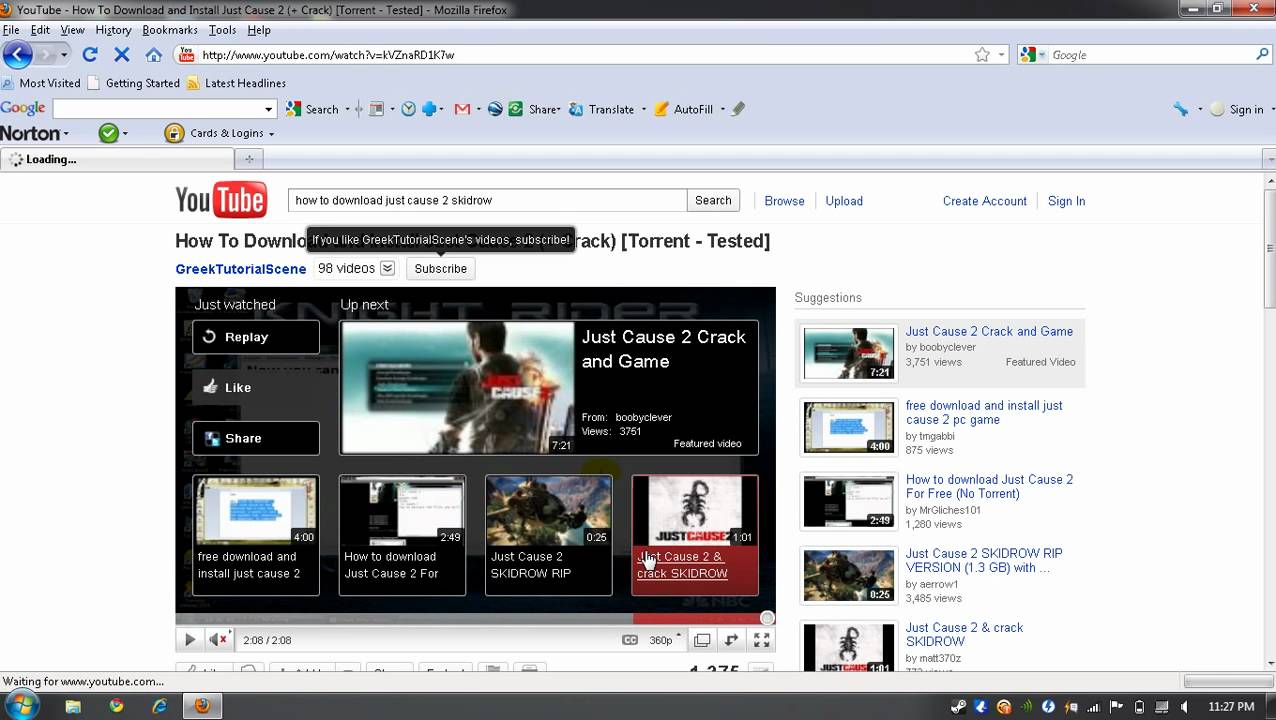Open the Bookmarks menu
Image resolution: width=1276 pixels, height=720 pixels.
point(170,30)
